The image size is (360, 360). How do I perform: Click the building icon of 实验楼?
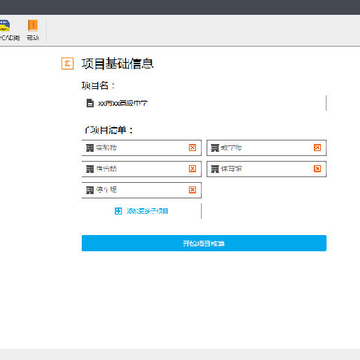(90, 148)
